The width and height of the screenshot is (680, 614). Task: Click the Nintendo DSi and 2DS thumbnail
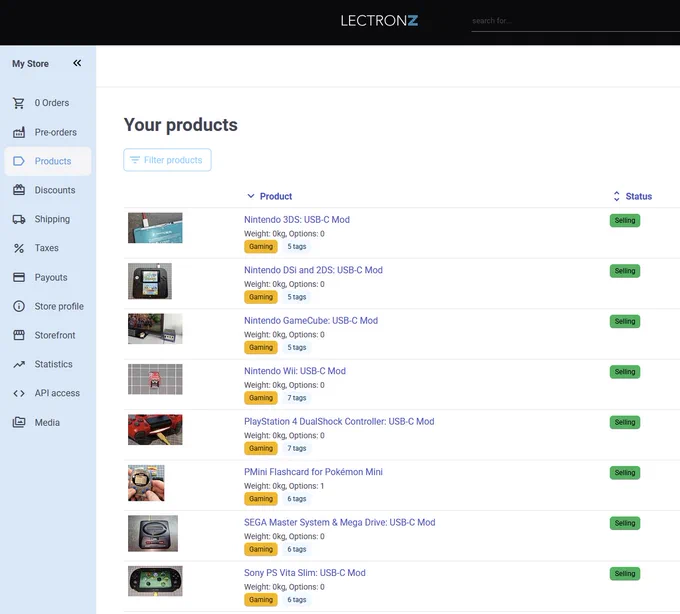pos(150,281)
